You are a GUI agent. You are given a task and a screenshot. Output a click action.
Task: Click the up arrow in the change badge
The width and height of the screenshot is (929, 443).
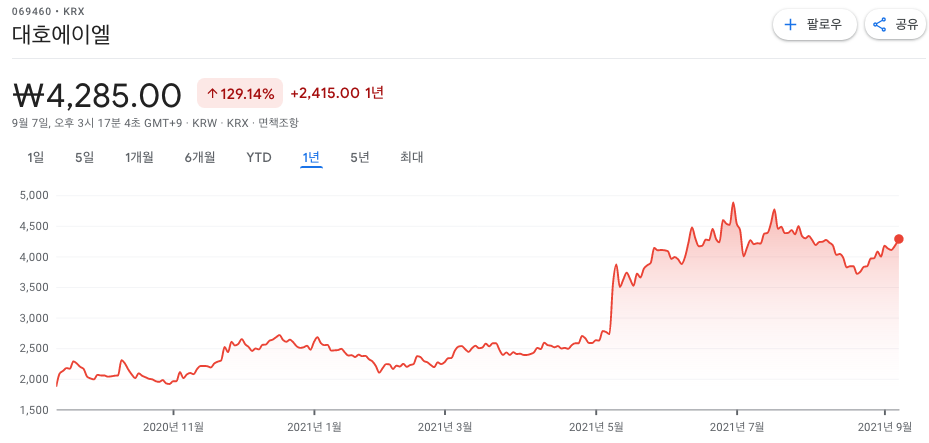pos(212,93)
